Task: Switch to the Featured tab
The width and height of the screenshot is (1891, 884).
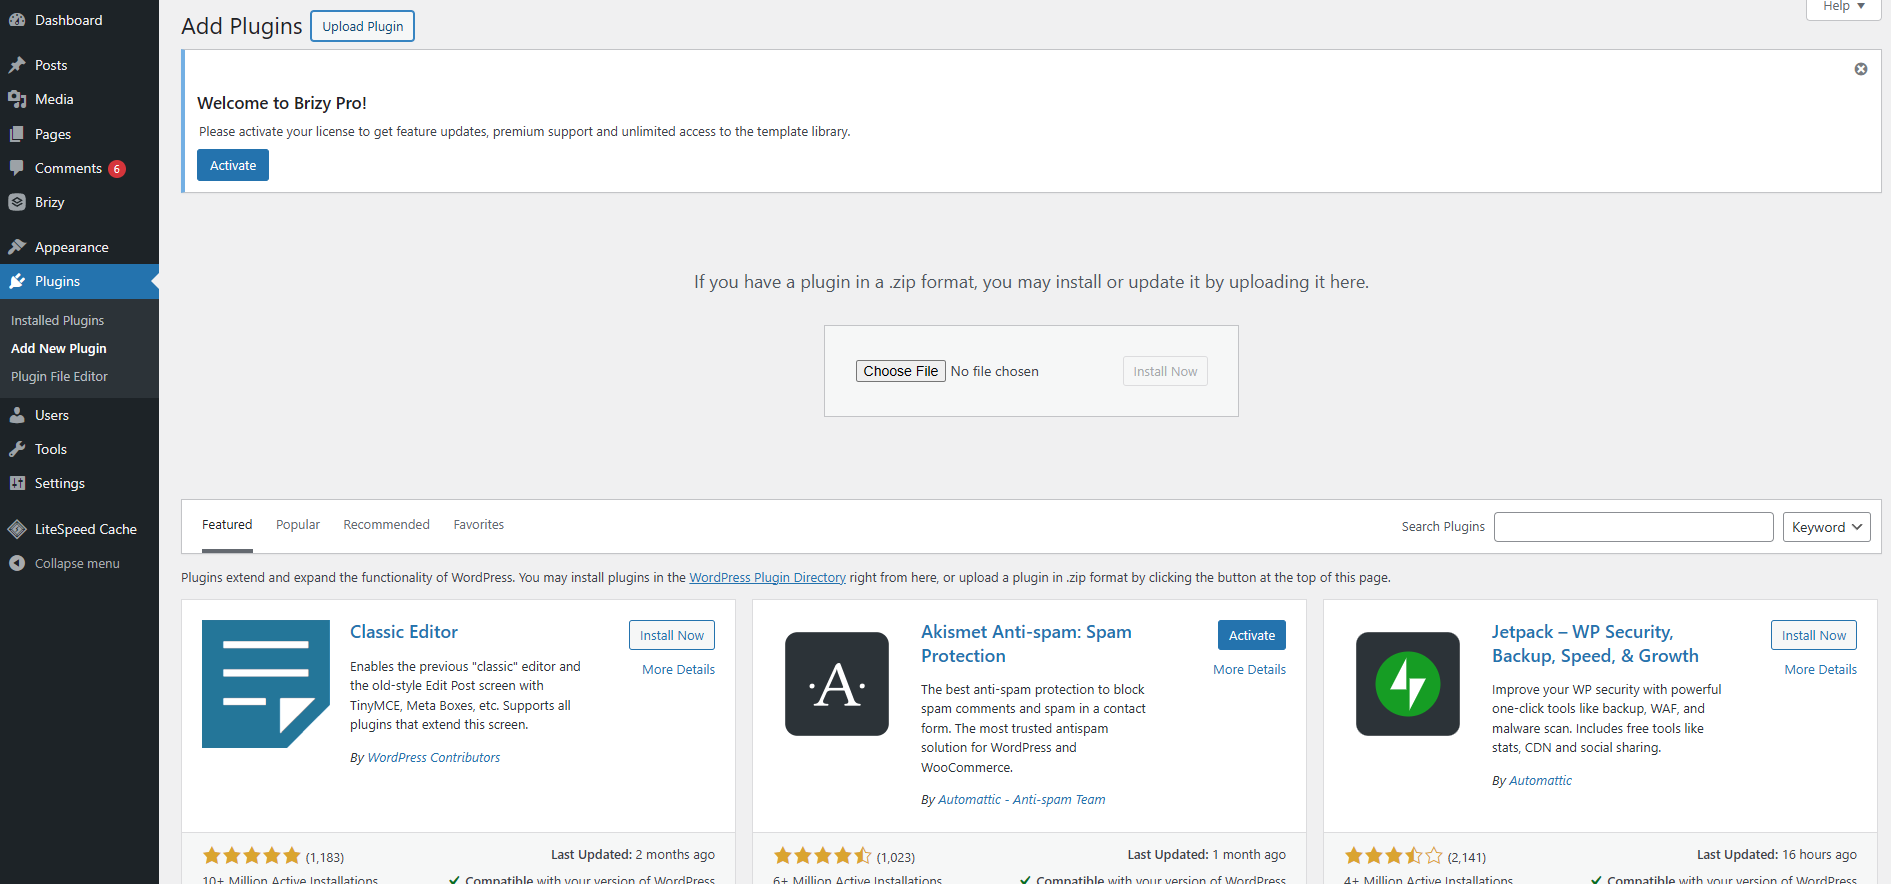Action: [x=227, y=525]
